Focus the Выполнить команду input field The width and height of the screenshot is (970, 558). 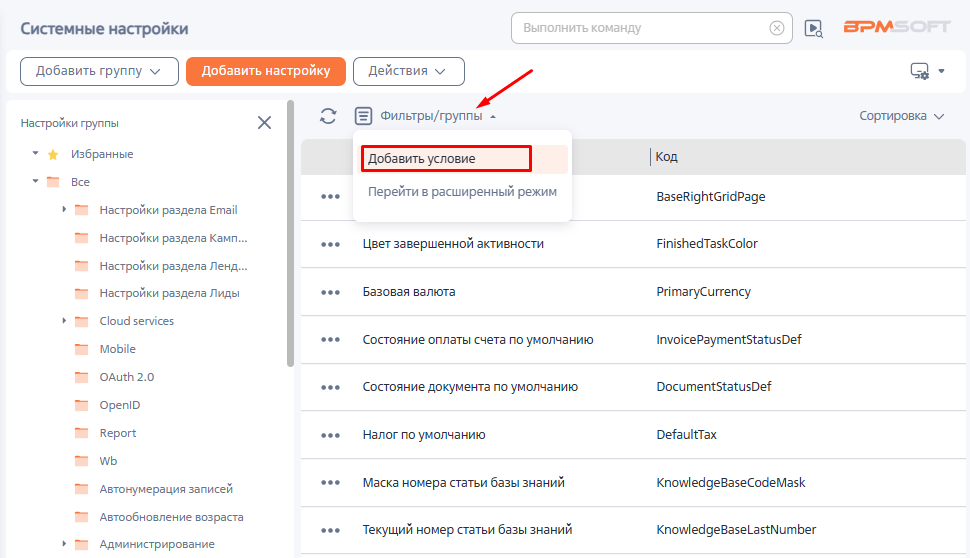(640, 28)
